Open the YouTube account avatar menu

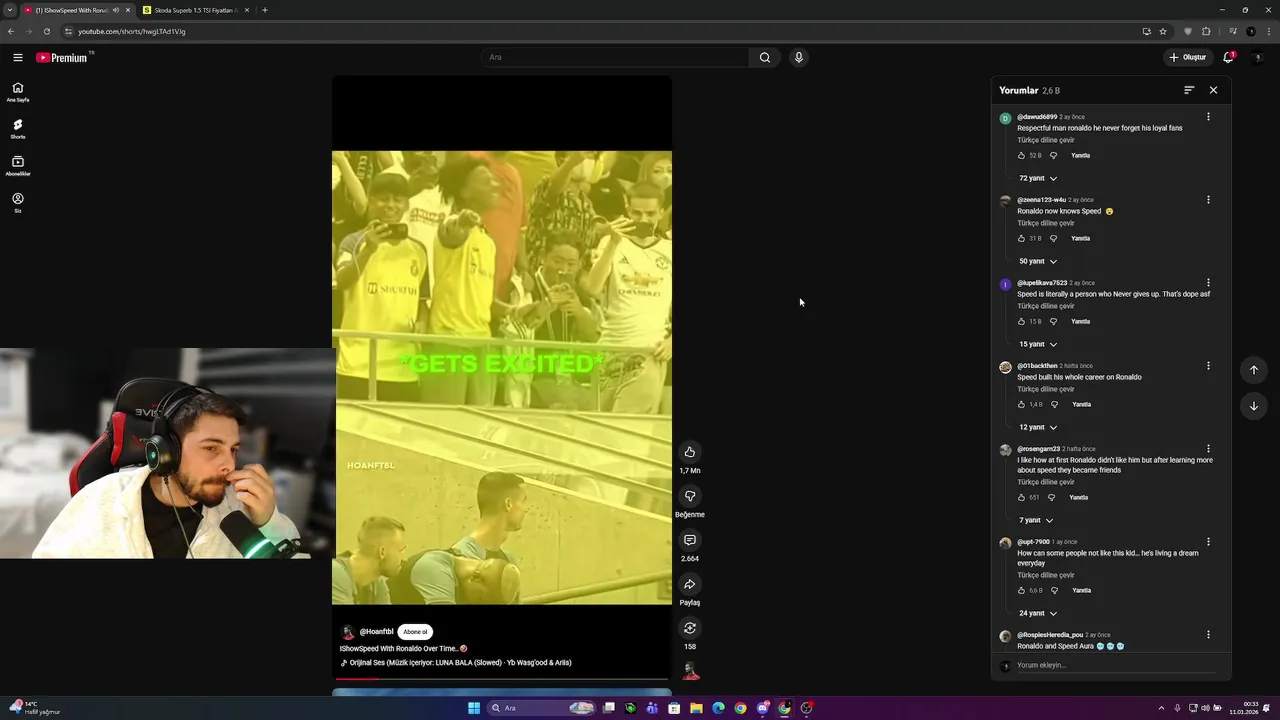tap(1257, 57)
